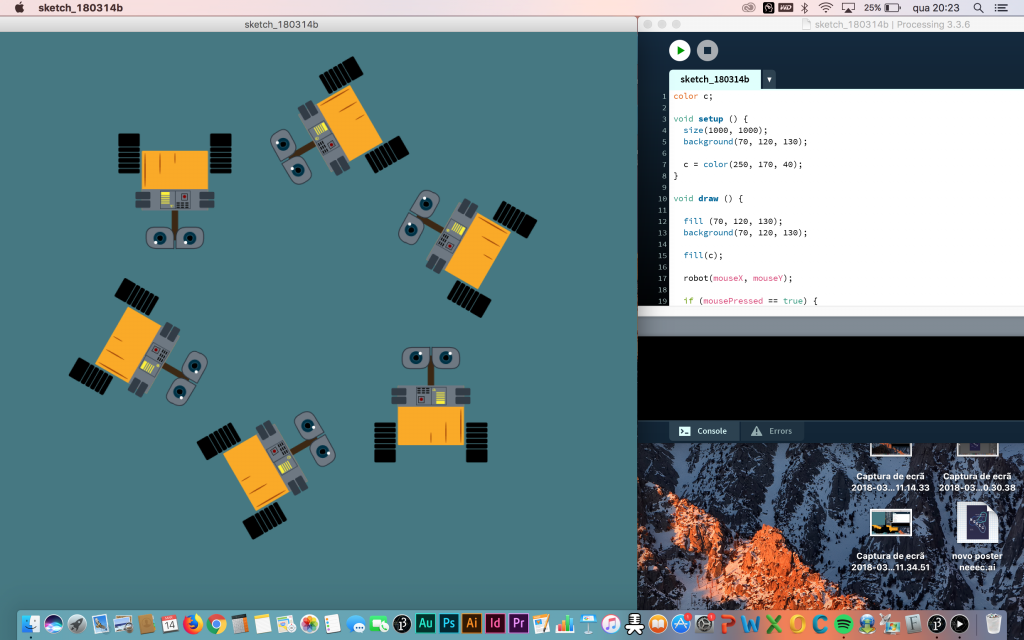Launch PowerPoint from the Dock
Viewport: 1024px width, 640px height.
click(x=728, y=624)
